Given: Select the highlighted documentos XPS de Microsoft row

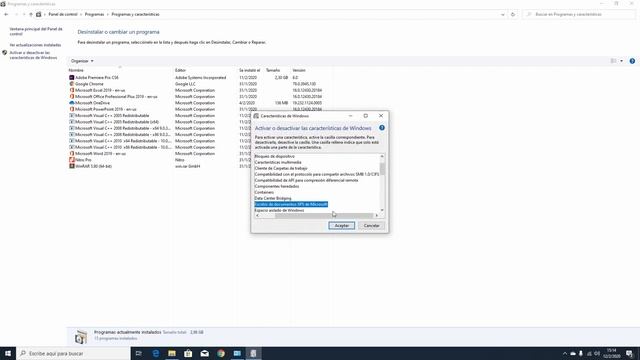Looking at the screenshot, I should pos(291,204).
